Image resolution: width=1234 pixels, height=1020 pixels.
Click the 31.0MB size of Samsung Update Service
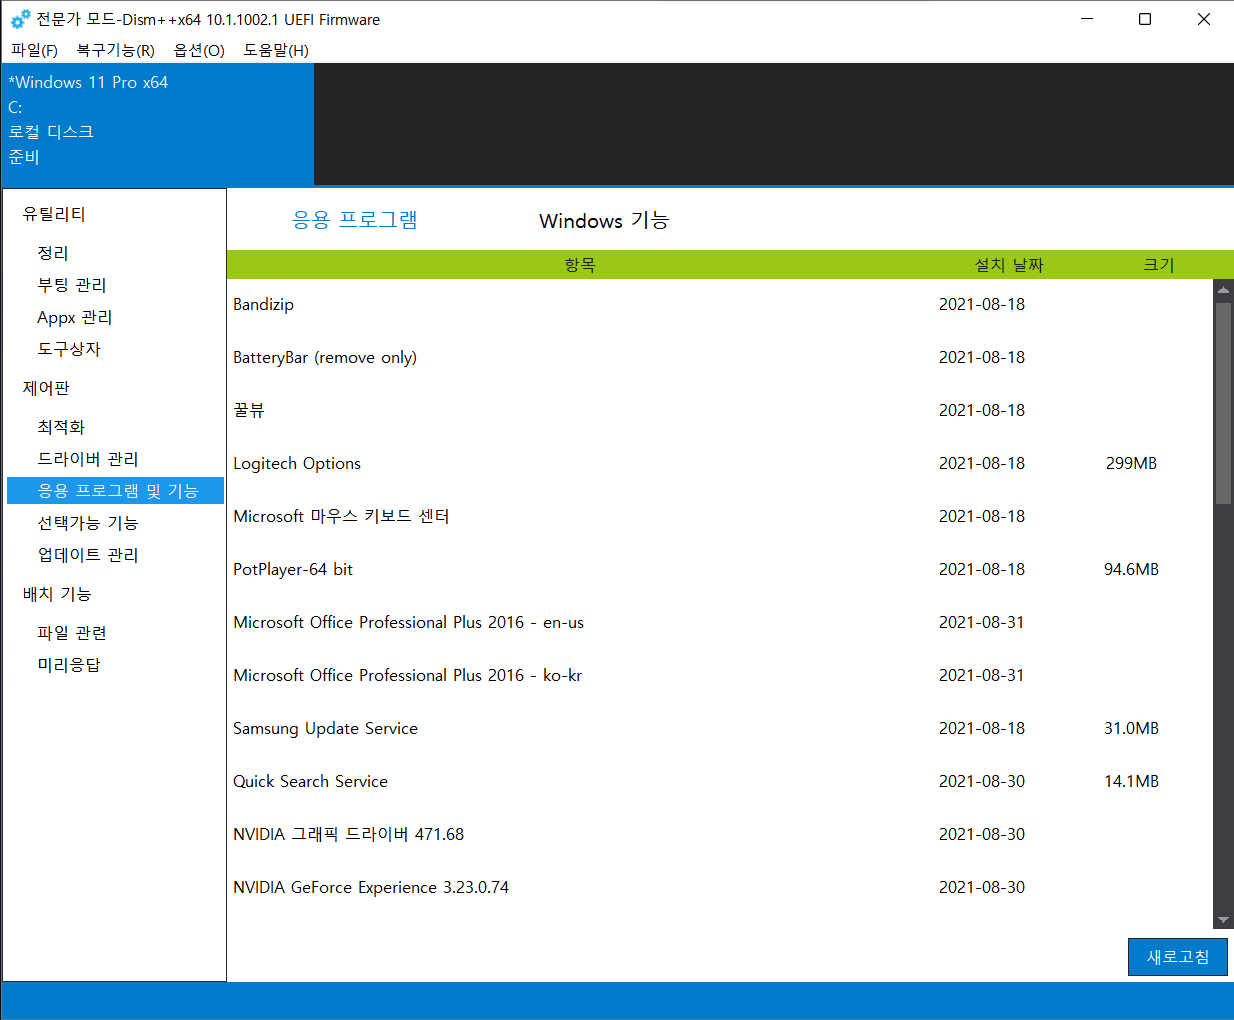click(1131, 729)
